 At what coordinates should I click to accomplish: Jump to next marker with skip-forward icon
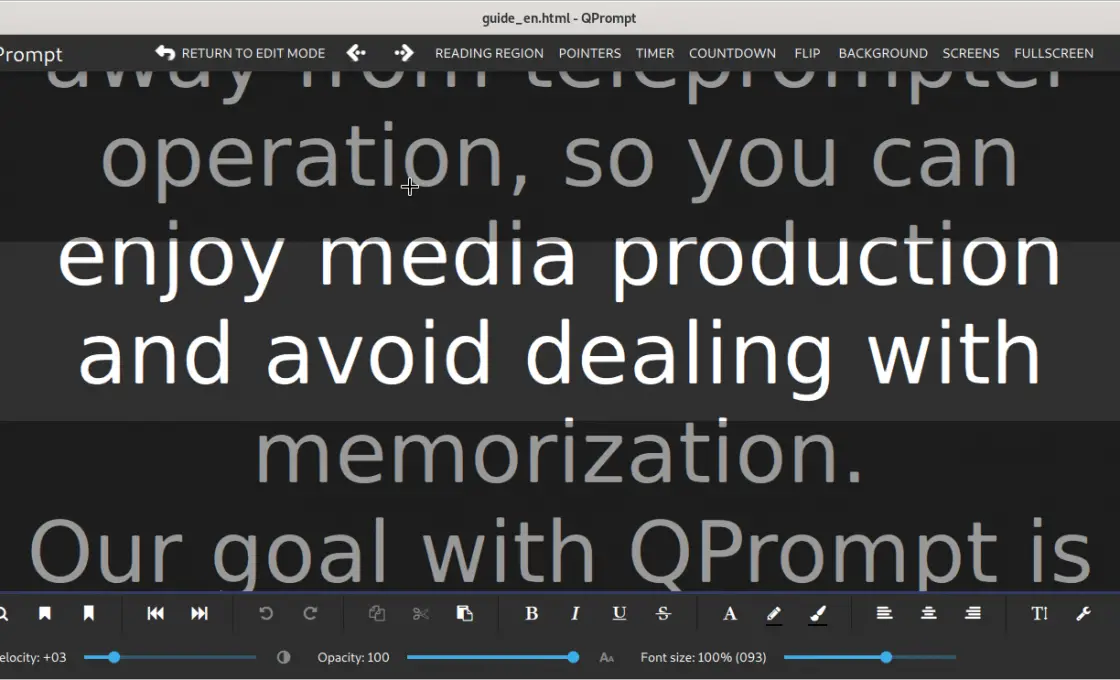point(199,614)
